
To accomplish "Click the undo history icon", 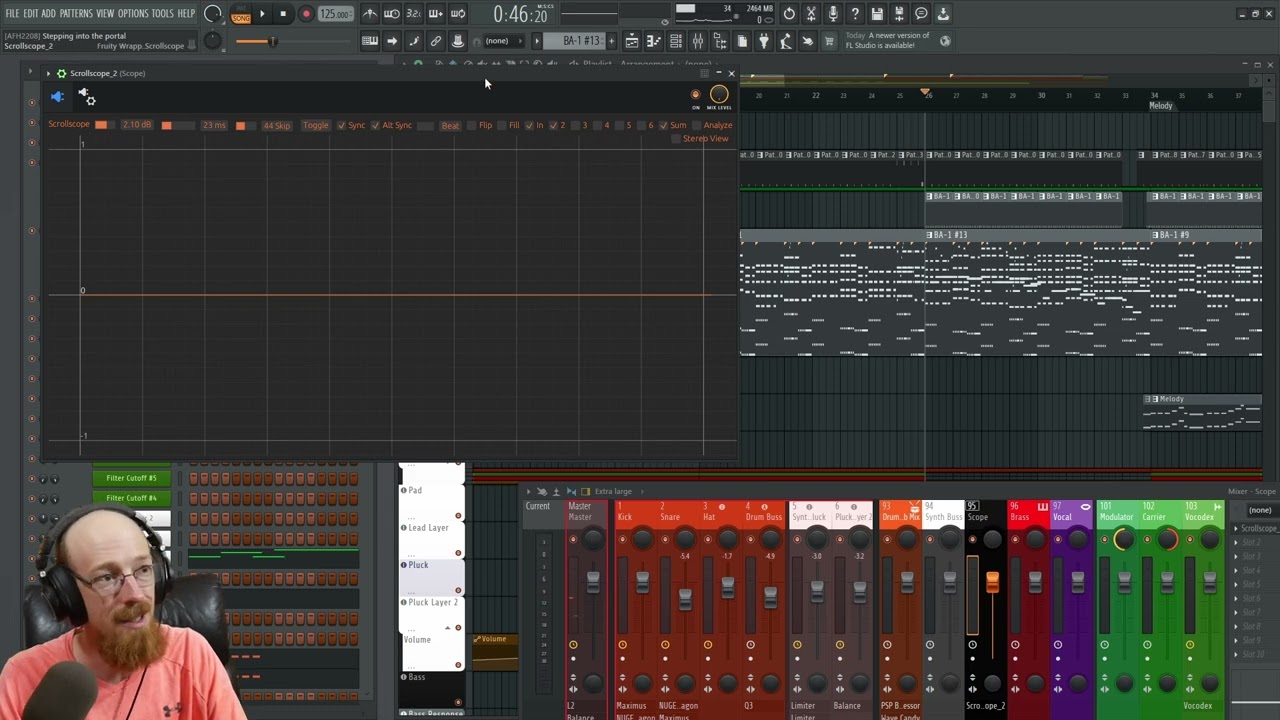I will 789,14.
